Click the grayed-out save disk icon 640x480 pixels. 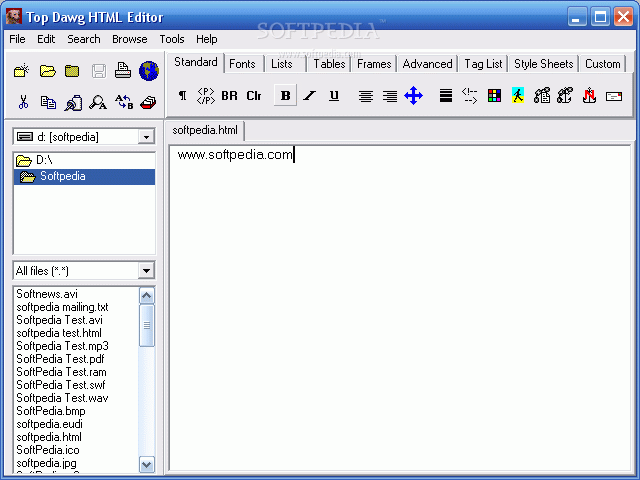pyautogui.click(x=98, y=71)
